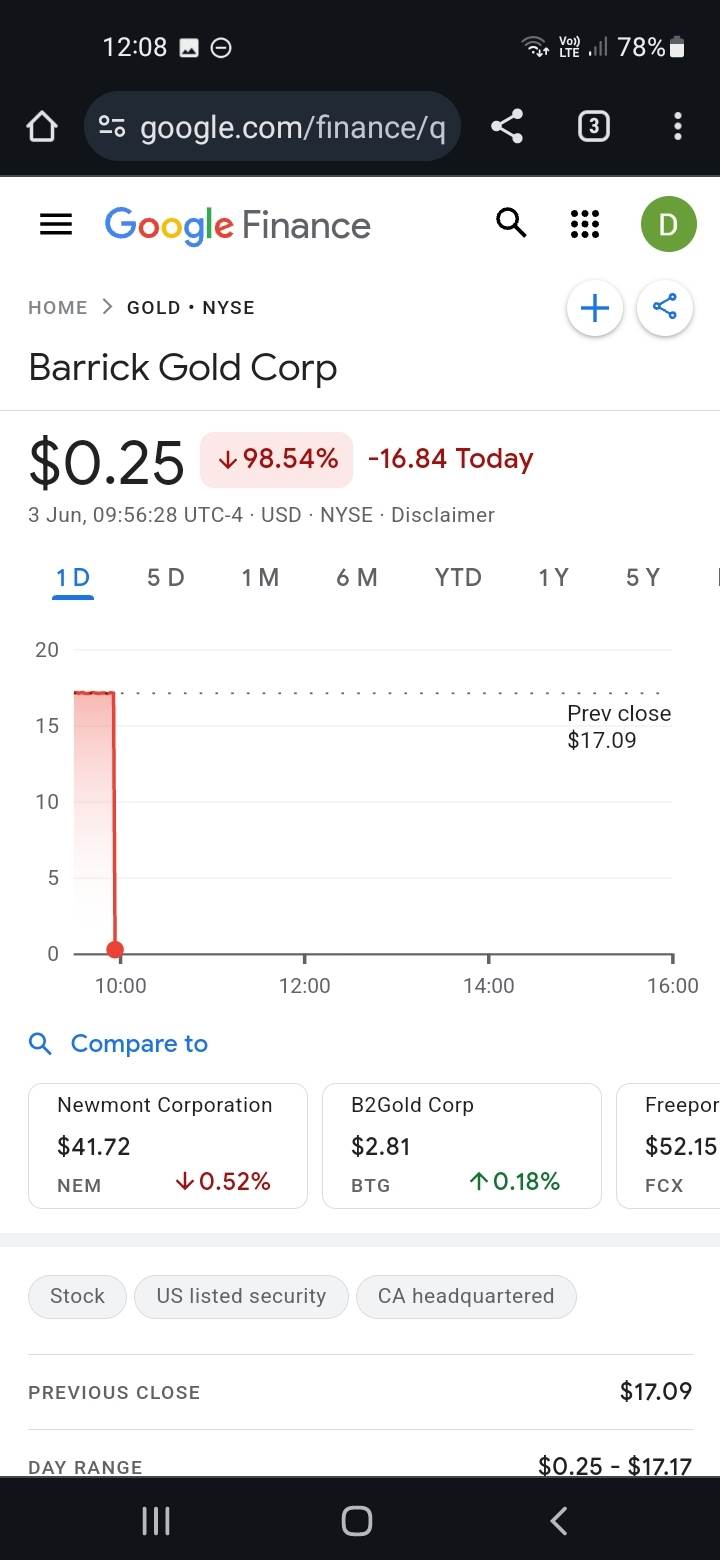Viewport: 720px width, 1560px height.
Task: Select the 5D chart range tab
Action: point(166,577)
